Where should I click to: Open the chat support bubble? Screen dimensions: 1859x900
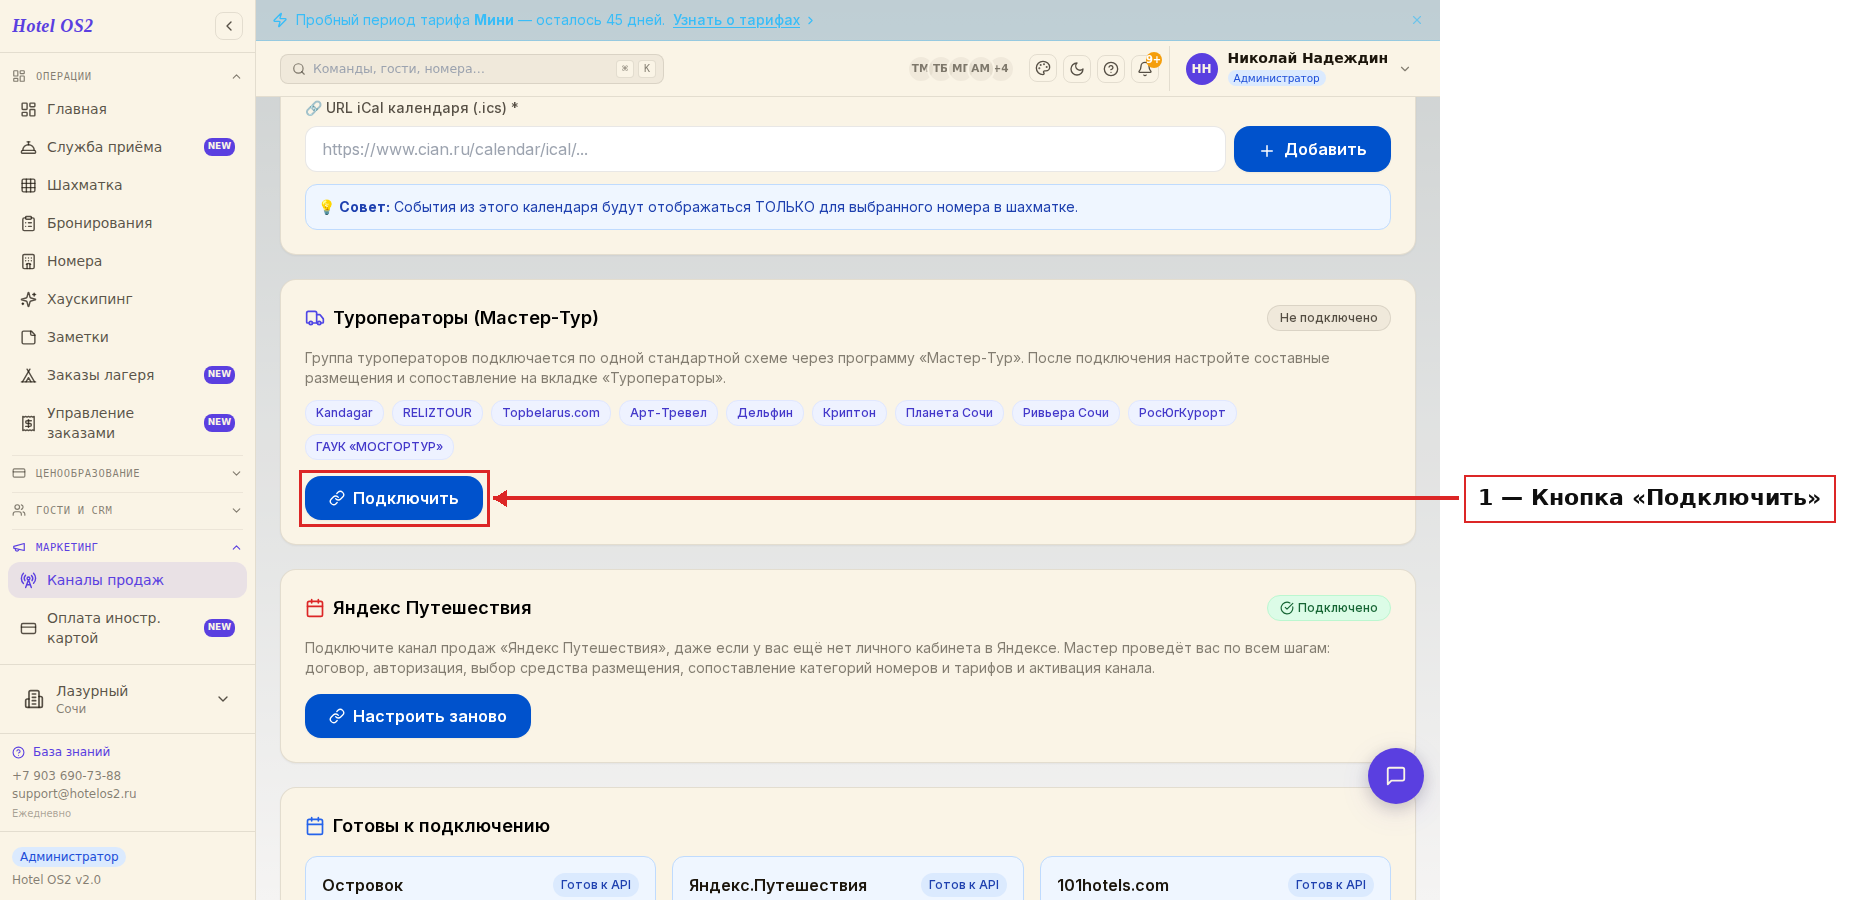[1396, 776]
